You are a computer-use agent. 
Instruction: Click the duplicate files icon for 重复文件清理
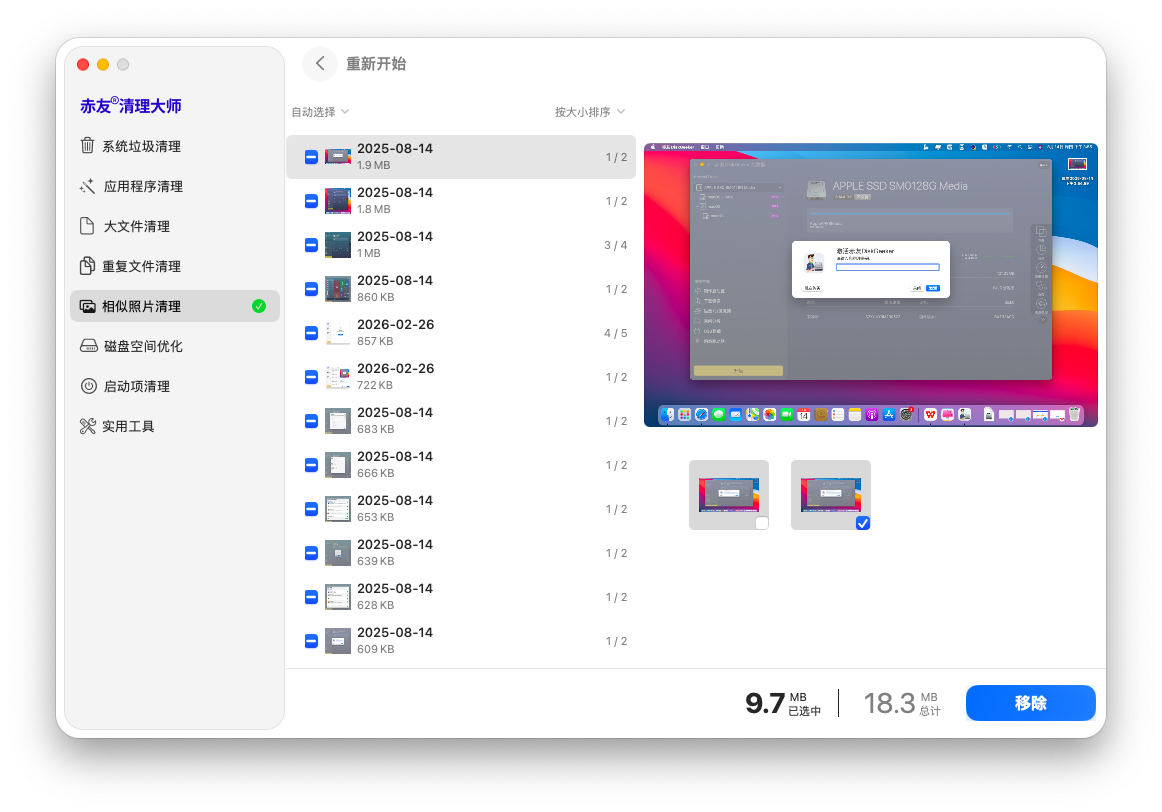coord(88,266)
